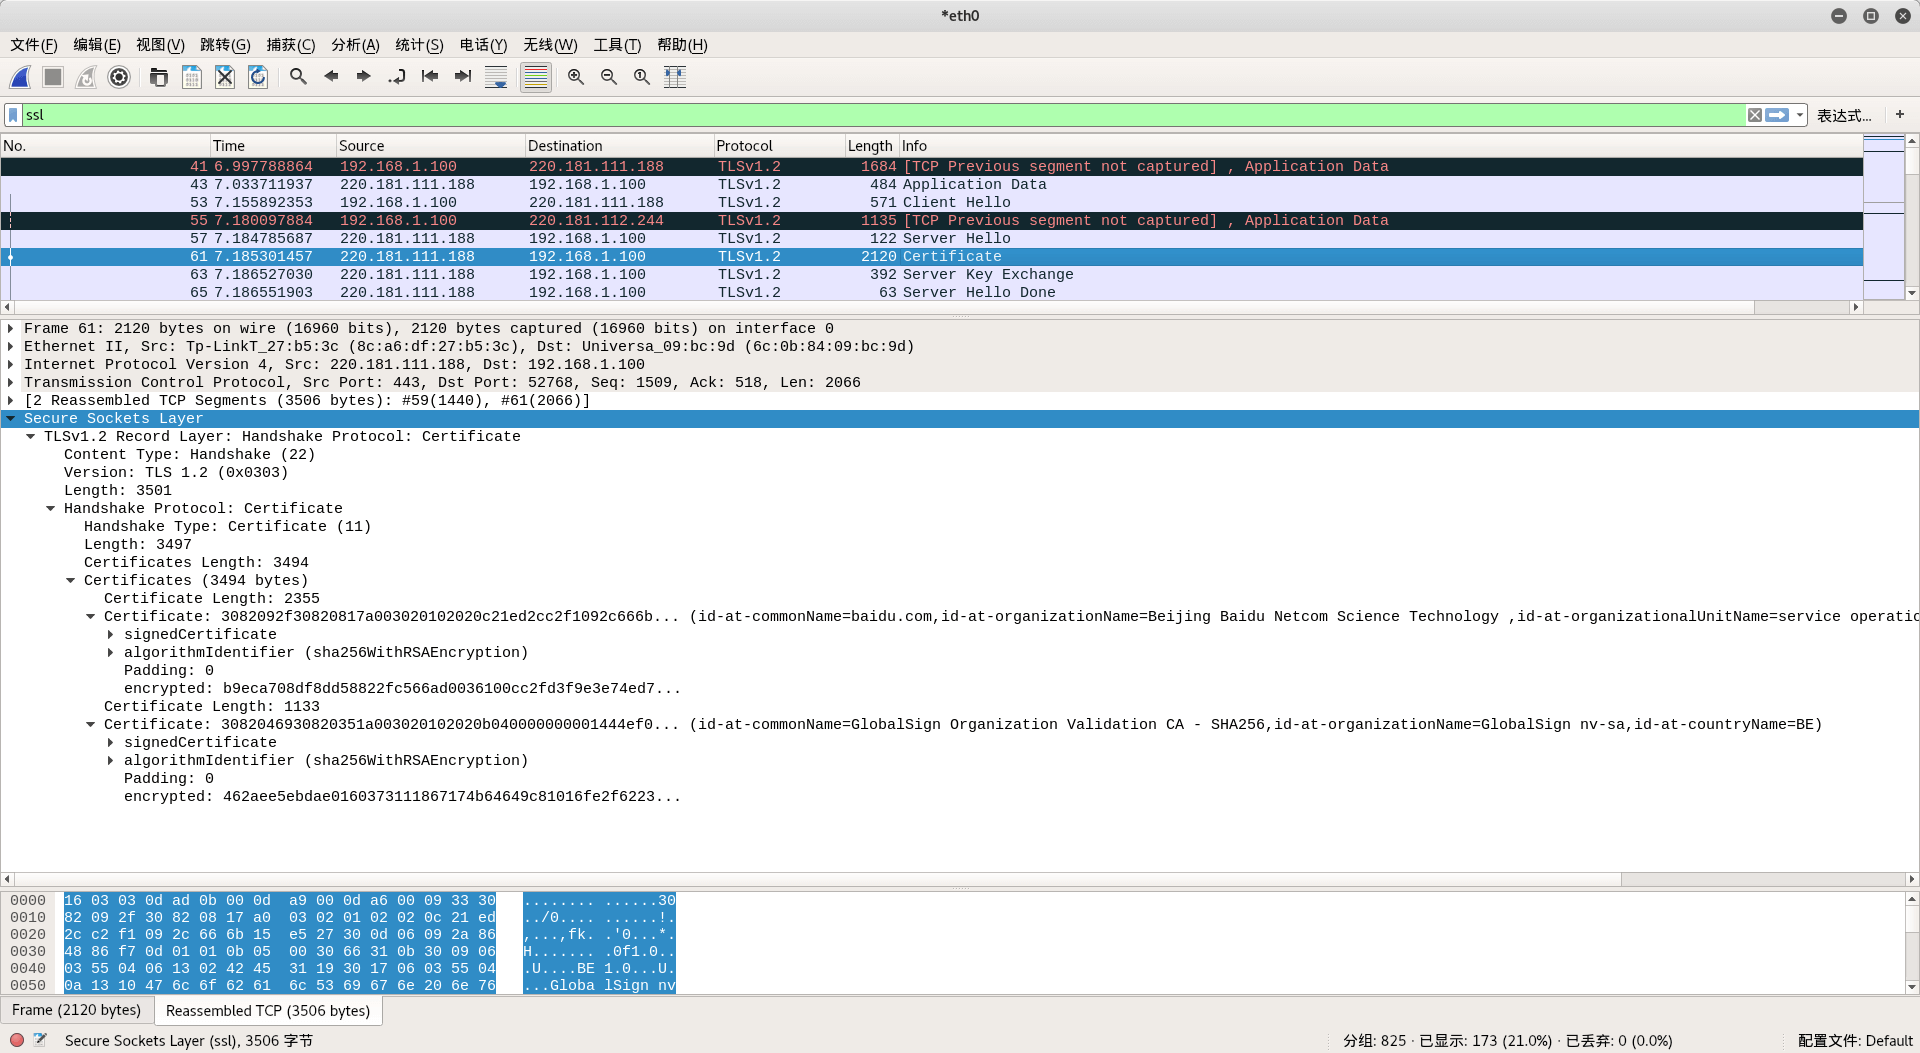Viewport: 1920px width, 1053px height.
Task: Edit capture file properties status icon
Action: pyautogui.click(x=40, y=1040)
